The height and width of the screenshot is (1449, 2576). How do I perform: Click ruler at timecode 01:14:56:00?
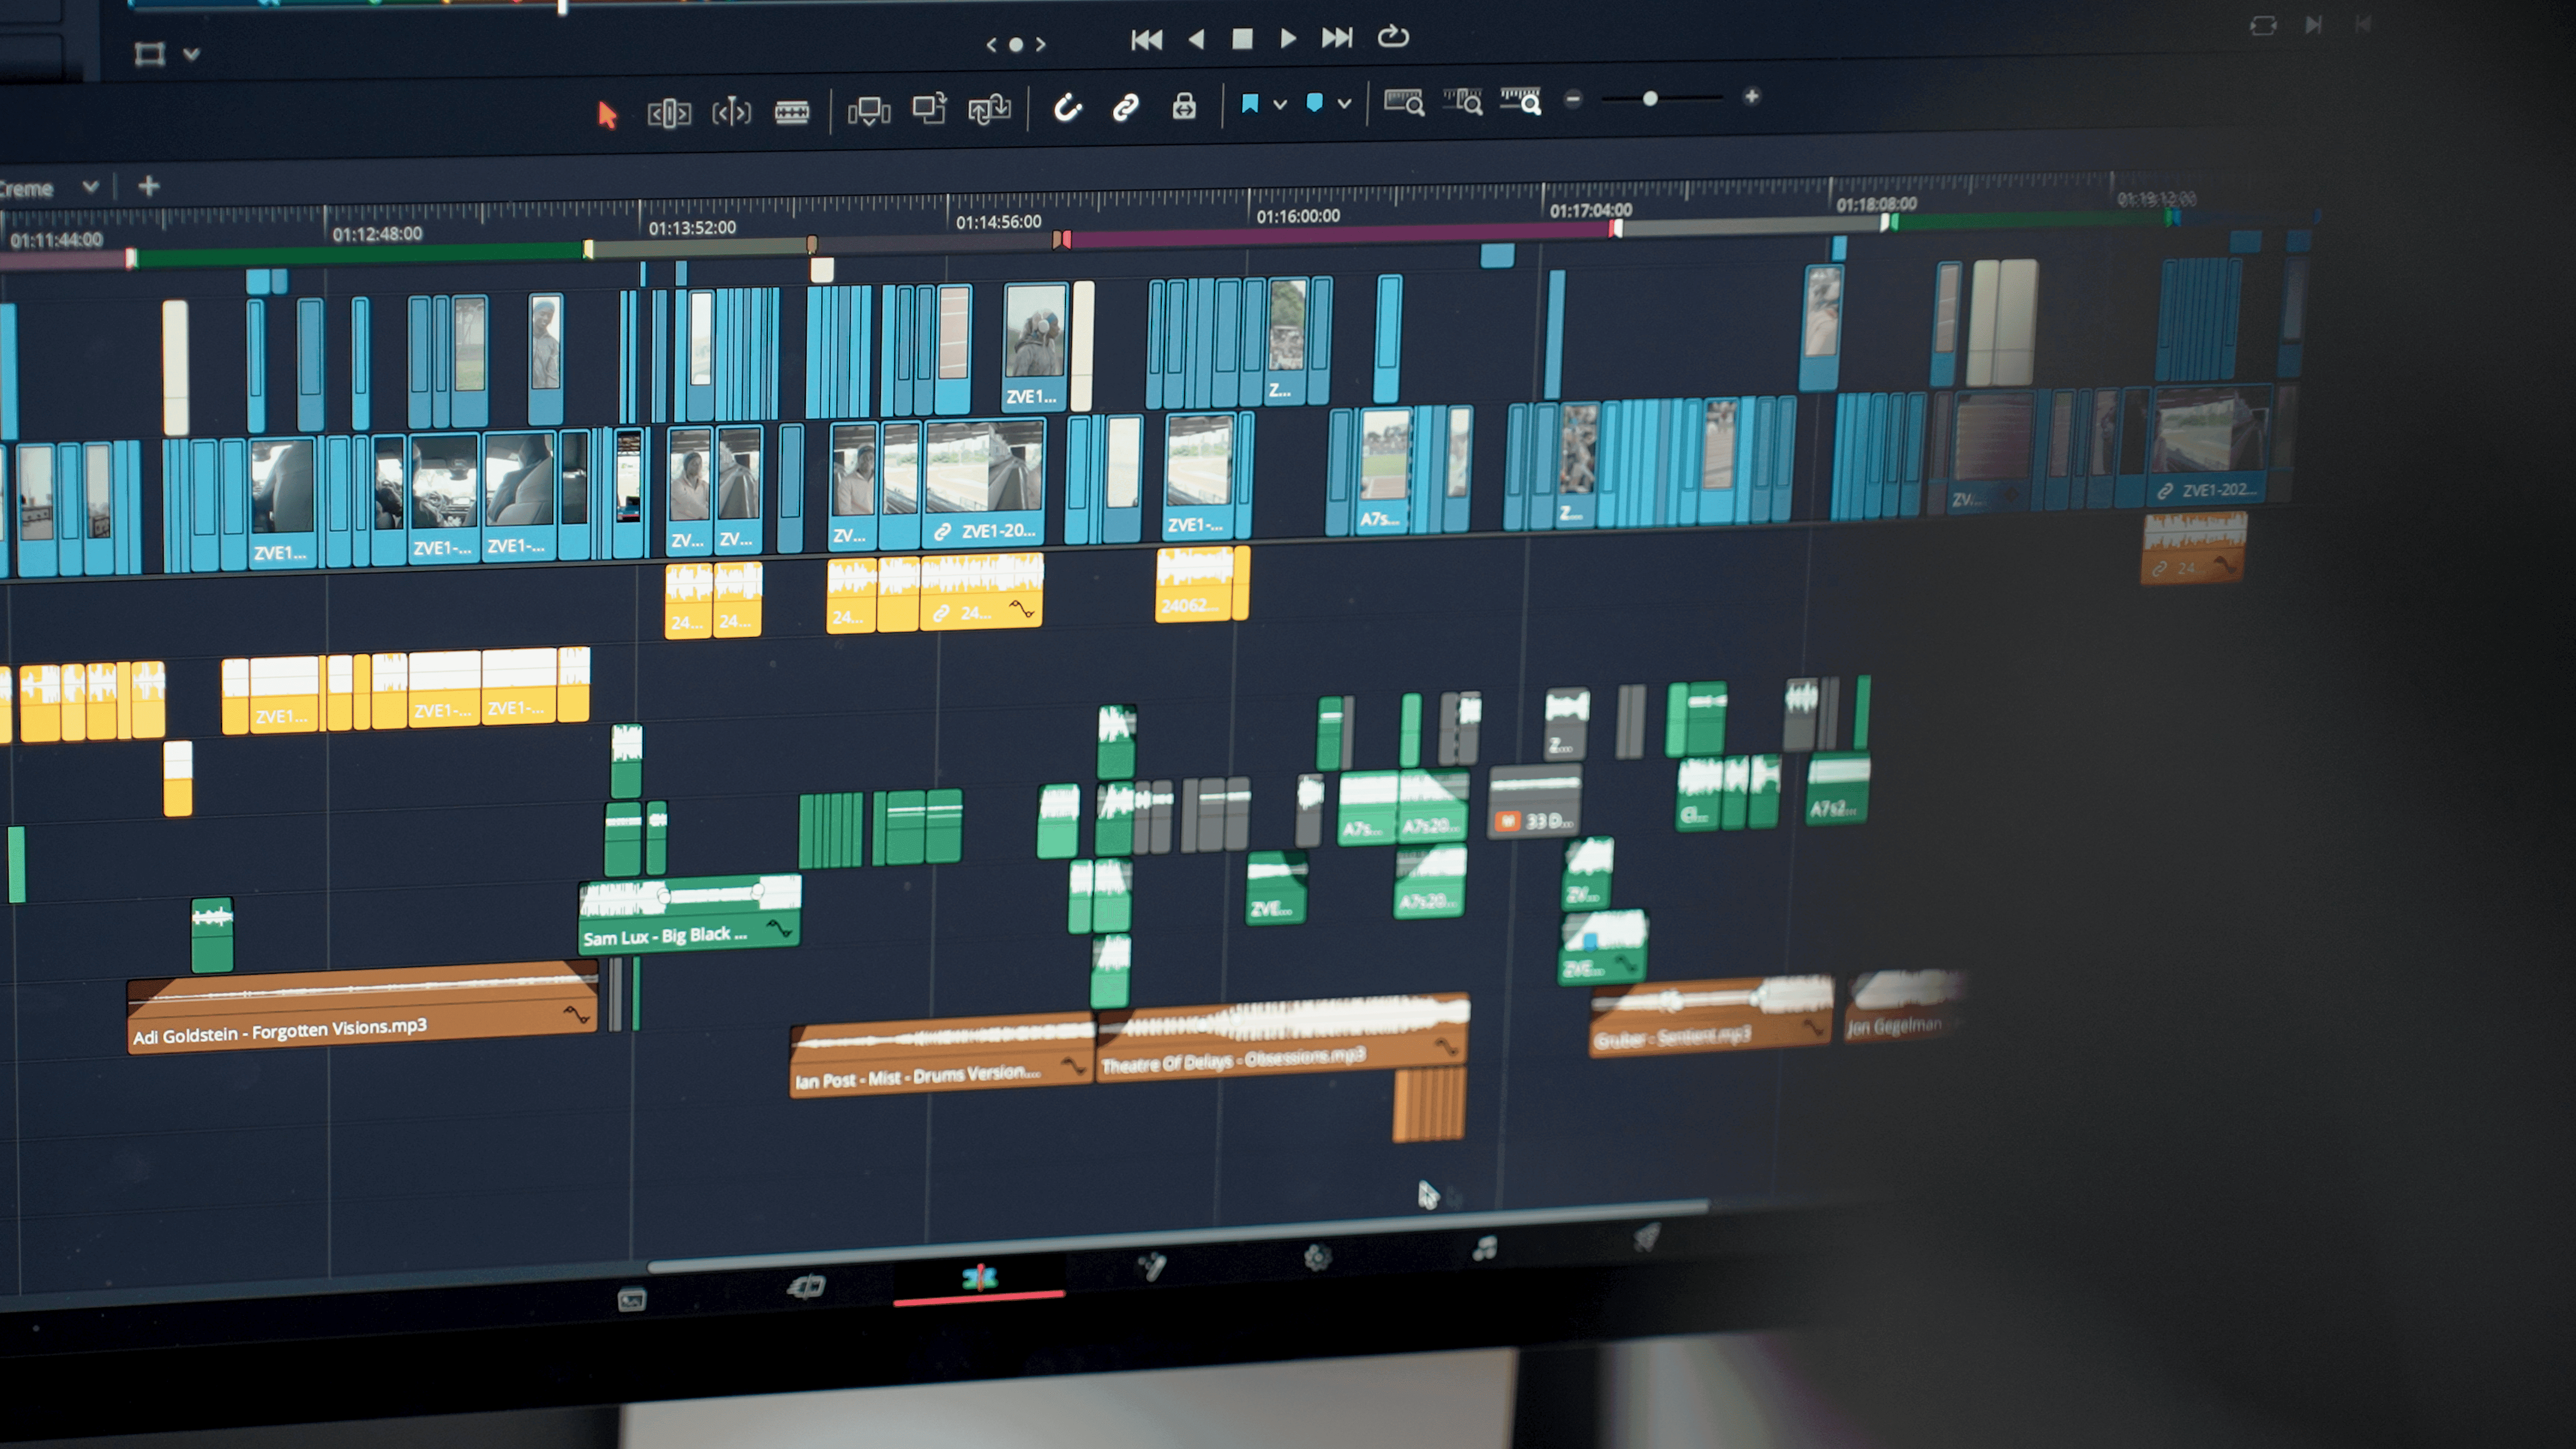click(x=998, y=222)
